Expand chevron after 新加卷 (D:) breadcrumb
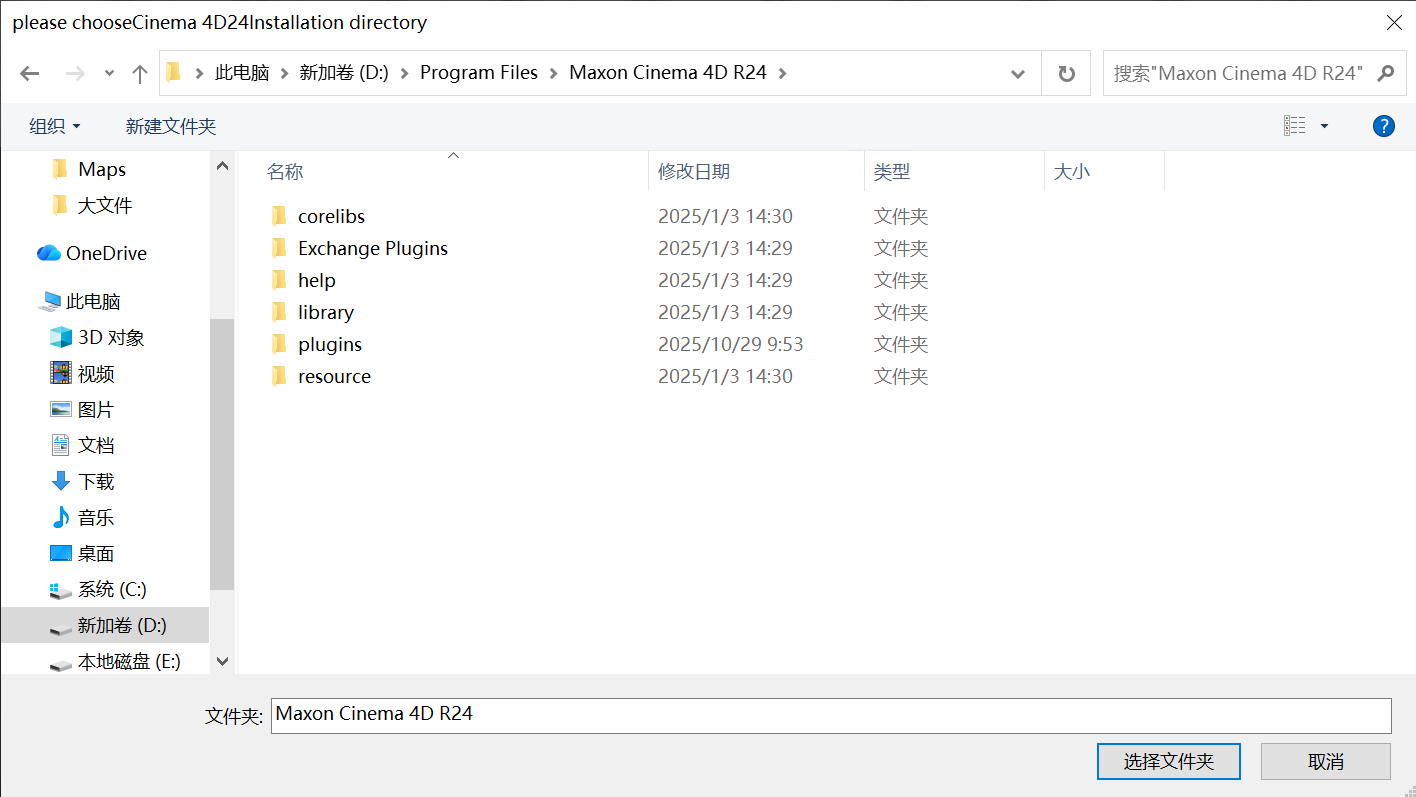Viewport: 1416px width, 797px height. (x=404, y=73)
